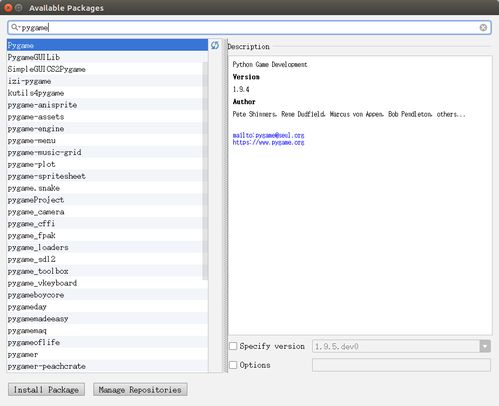Open the mailto pygame@seul.org link

pyautogui.click(x=268, y=135)
